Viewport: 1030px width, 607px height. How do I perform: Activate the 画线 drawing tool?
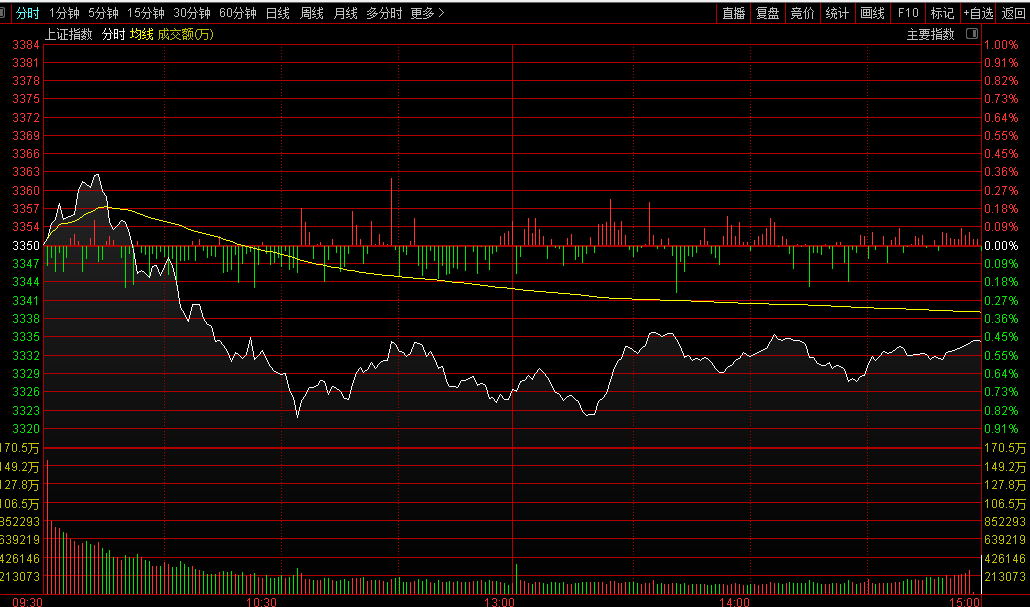(872, 13)
